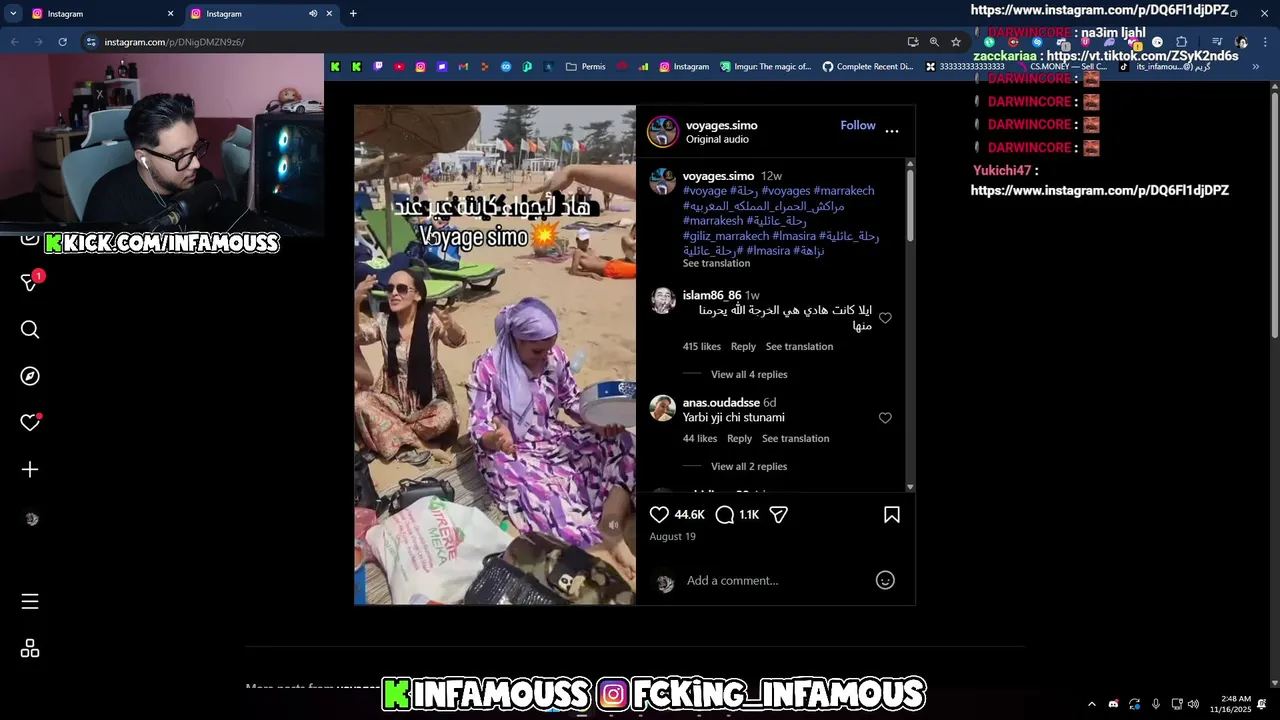Close the first Instagram tab

170,14
